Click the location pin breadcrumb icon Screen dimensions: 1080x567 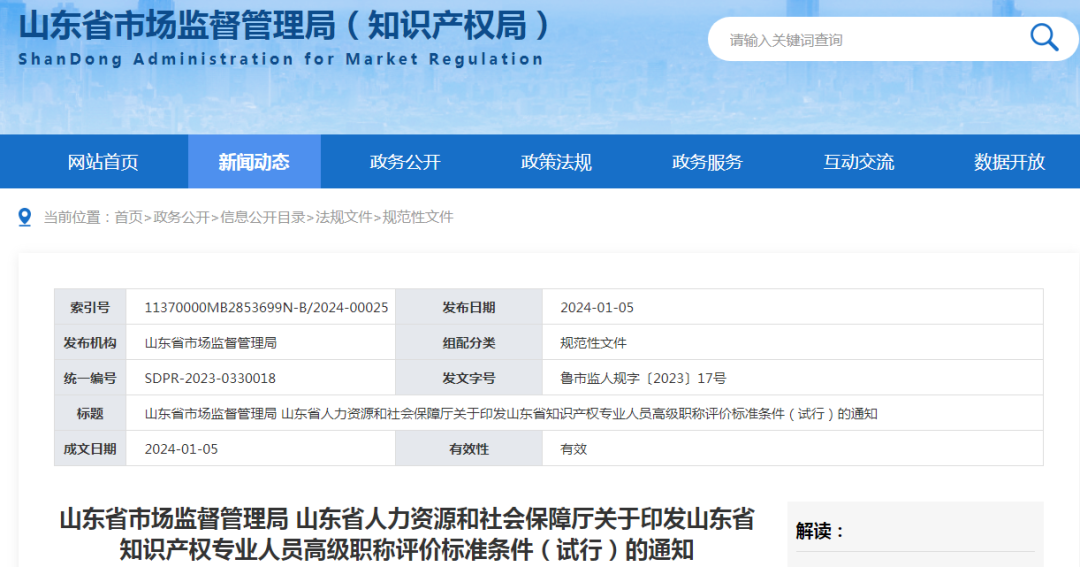tap(25, 217)
